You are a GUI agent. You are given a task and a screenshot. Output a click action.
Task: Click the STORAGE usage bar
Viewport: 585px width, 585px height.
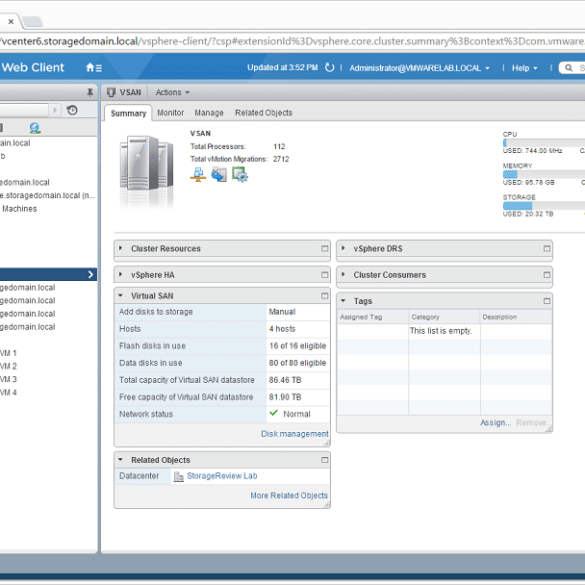point(544,206)
